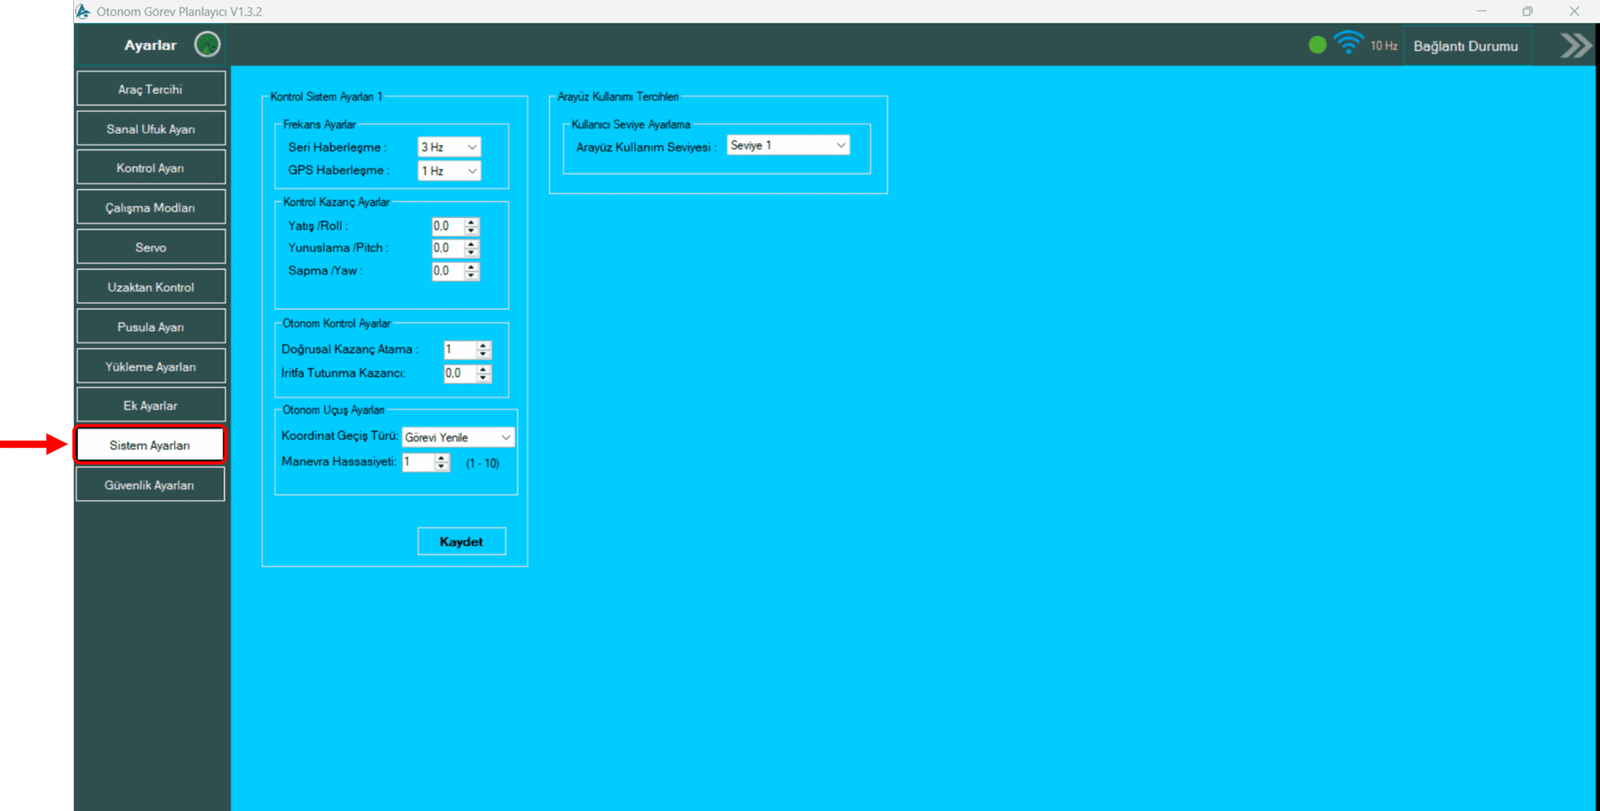Click the application logo in title bar
The image size is (1600, 811).
(x=83, y=11)
